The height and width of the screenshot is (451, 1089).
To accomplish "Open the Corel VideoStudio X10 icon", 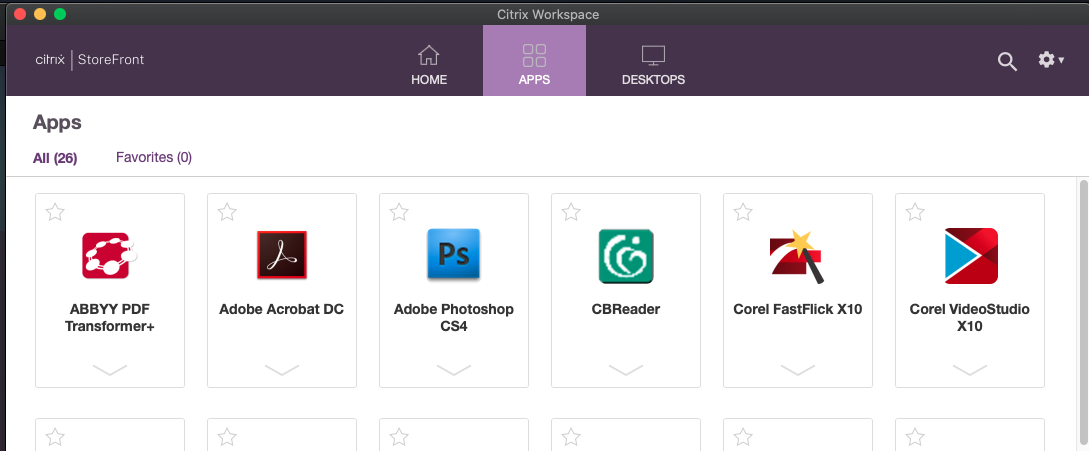I will coord(970,256).
